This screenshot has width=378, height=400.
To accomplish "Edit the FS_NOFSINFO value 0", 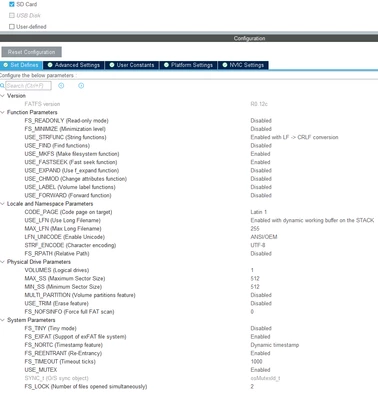I will (x=252, y=312).
